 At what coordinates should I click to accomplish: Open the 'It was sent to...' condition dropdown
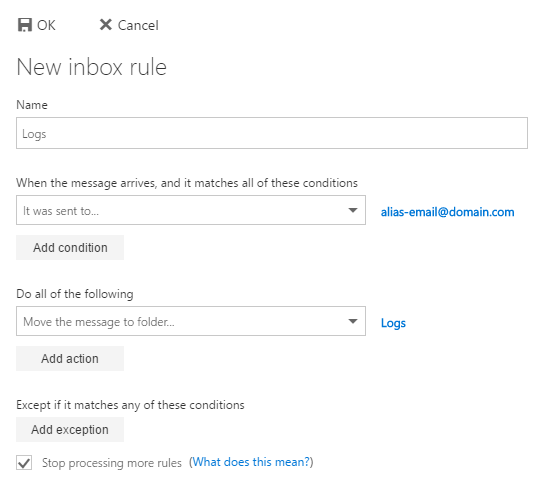click(191, 210)
